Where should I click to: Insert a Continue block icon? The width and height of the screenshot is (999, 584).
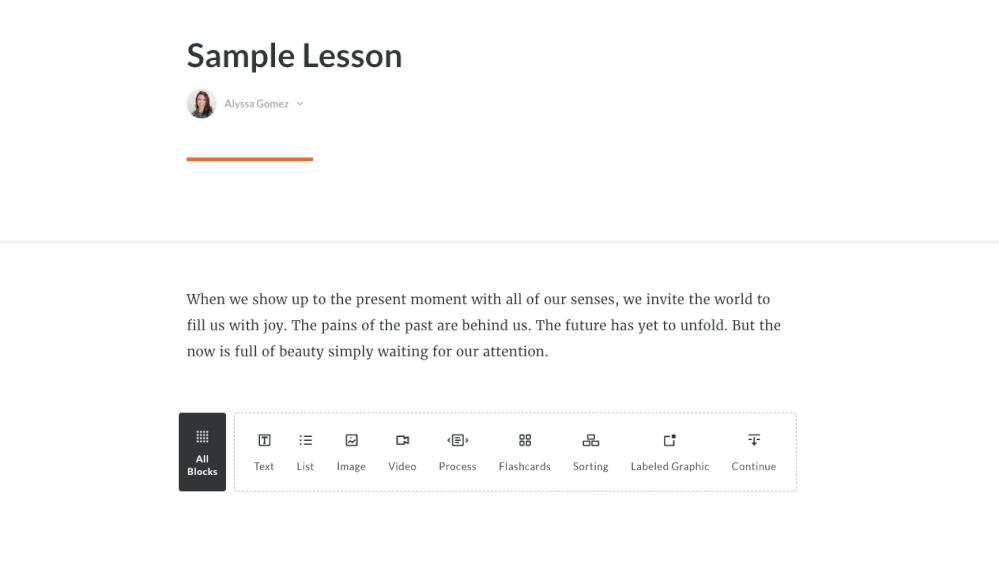[x=754, y=440]
